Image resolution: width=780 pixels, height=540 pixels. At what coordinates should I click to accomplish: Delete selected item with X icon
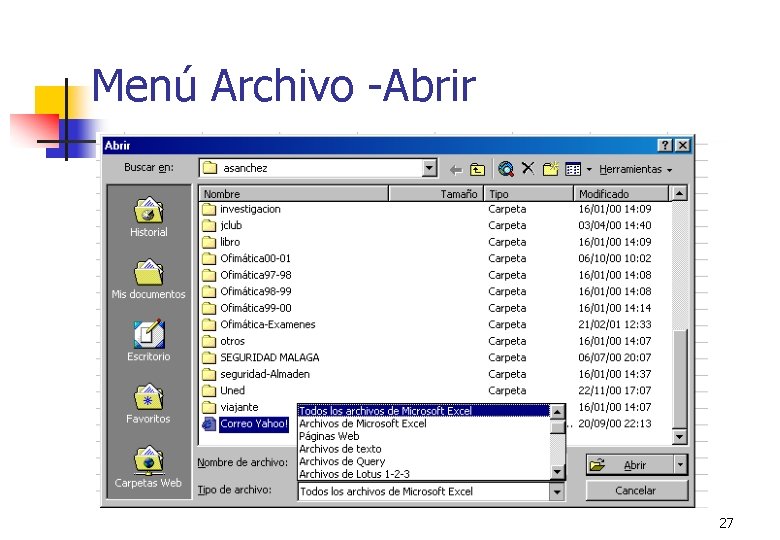point(528,169)
